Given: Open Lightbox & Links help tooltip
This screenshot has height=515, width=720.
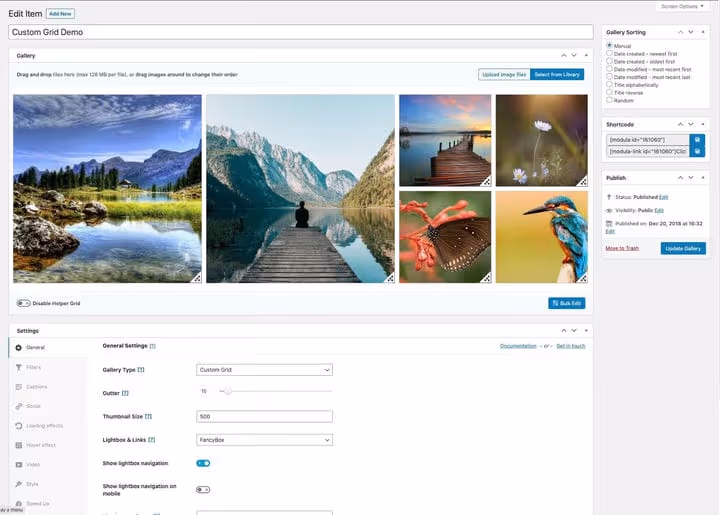Looking at the screenshot, I should (152, 440).
